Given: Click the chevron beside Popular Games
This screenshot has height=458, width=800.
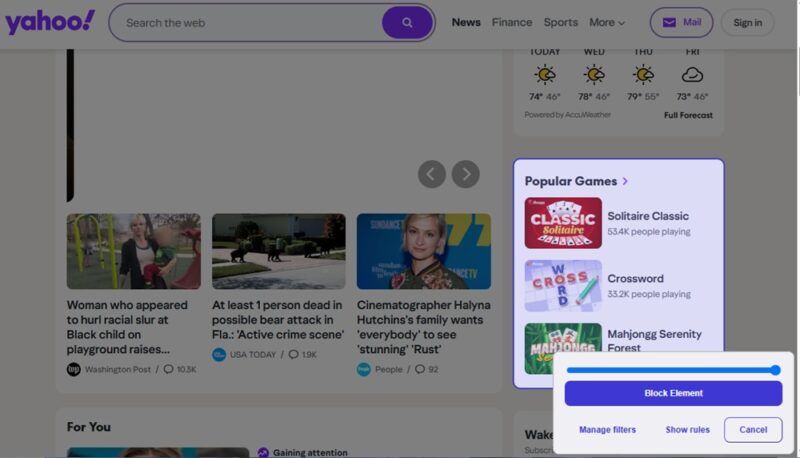Looking at the screenshot, I should (625, 181).
